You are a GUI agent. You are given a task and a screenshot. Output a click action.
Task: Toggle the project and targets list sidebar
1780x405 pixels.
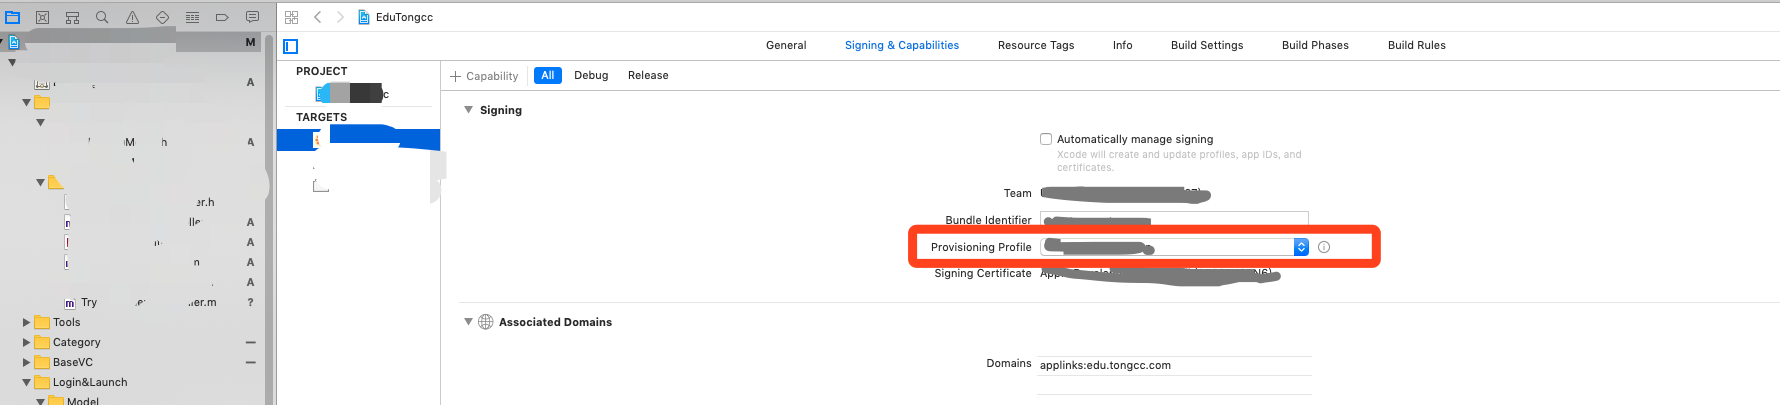tap(291, 46)
